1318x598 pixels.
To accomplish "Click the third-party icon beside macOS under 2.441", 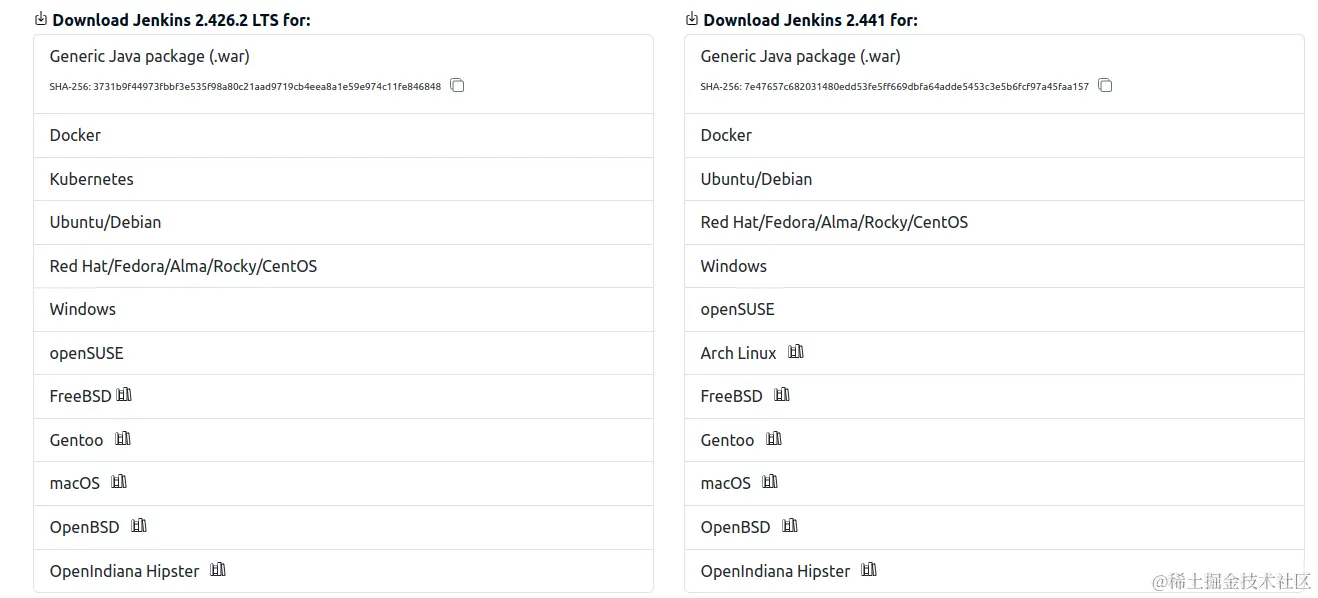I will click(770, 481).
